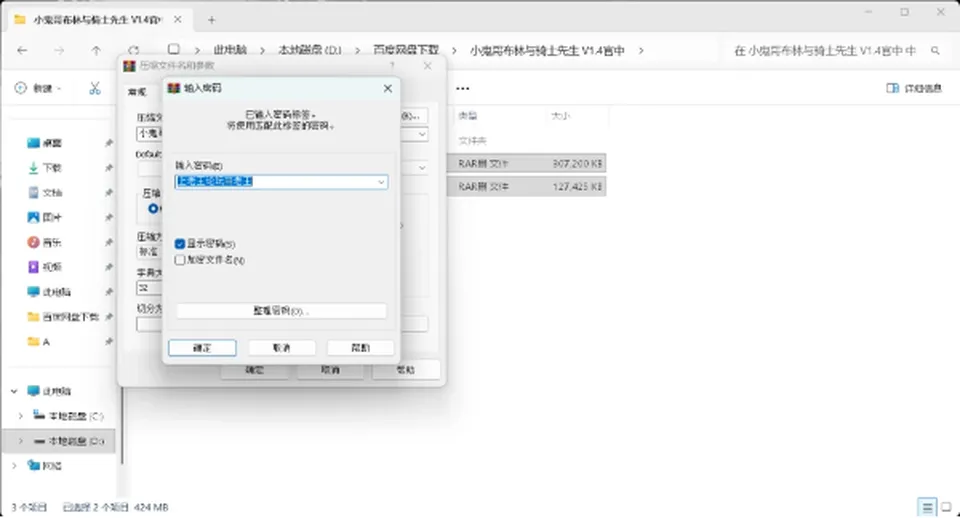This screenshot has width=960, height=518.
Task: Click 百度网盘下载 in the address breadcrumb
Action: point(406,50)
